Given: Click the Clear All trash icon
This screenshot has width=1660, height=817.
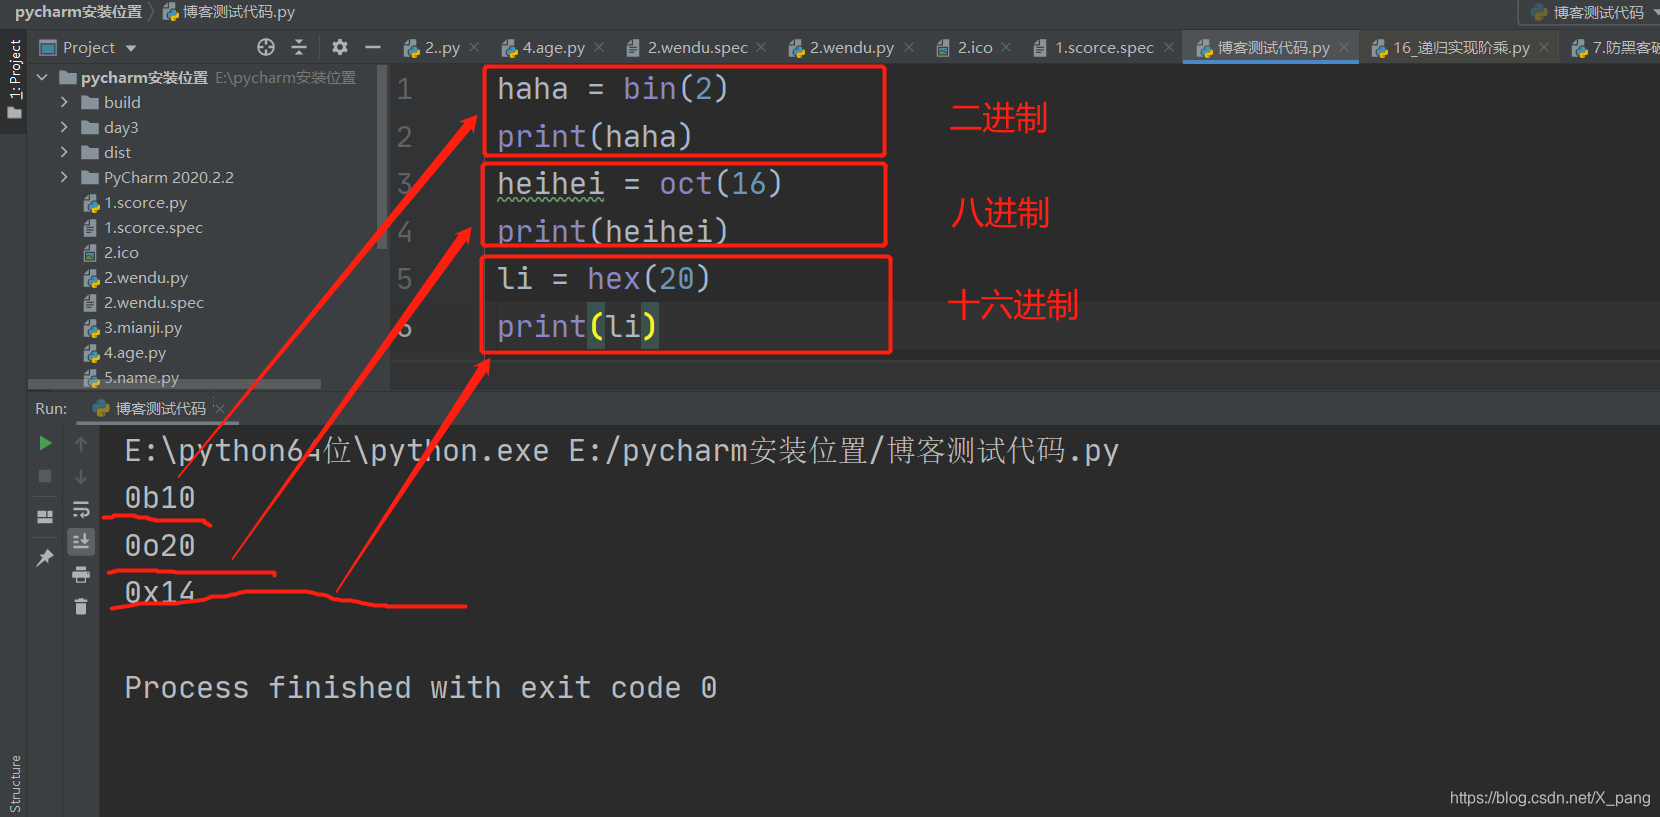Looking at the screenshot, I should (x=81, y=607).
